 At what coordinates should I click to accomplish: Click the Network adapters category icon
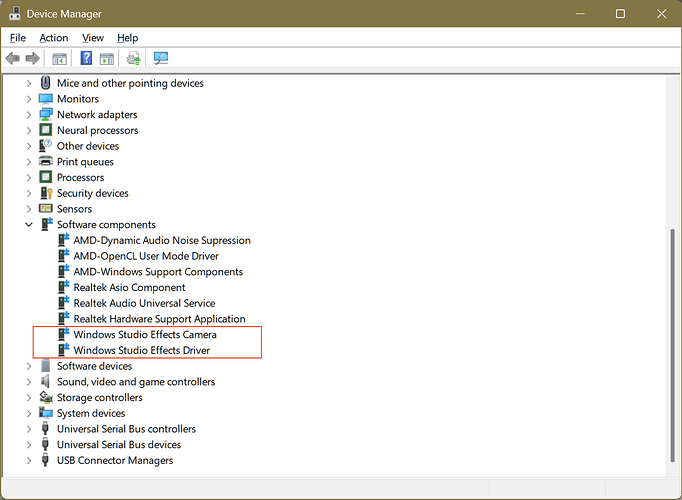46,114
